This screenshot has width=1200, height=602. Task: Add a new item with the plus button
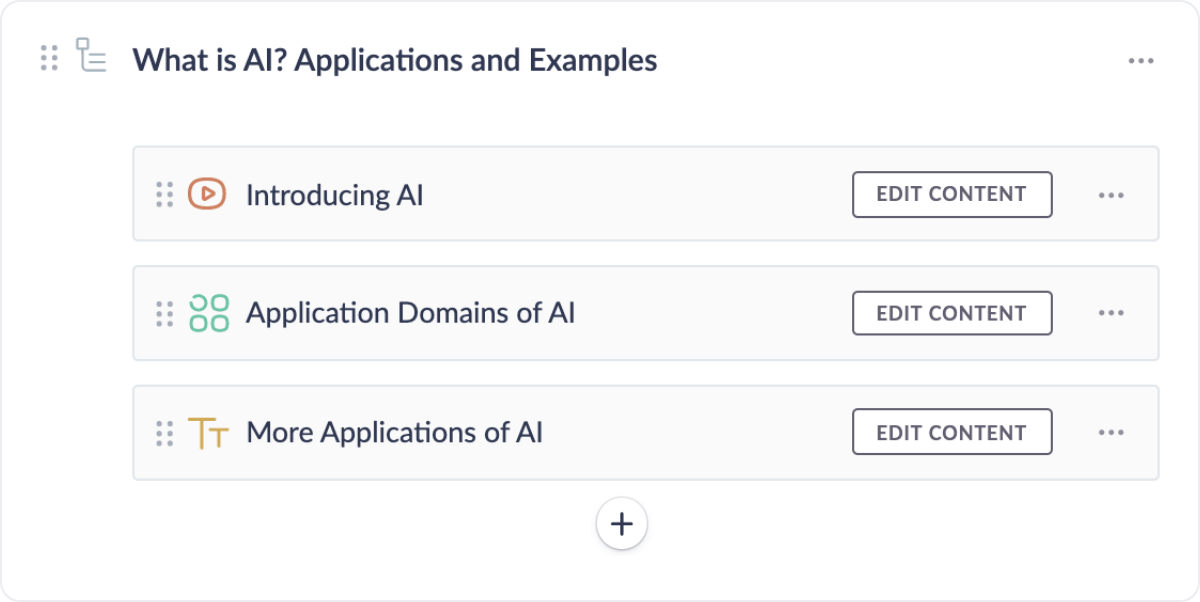point(622,524)
